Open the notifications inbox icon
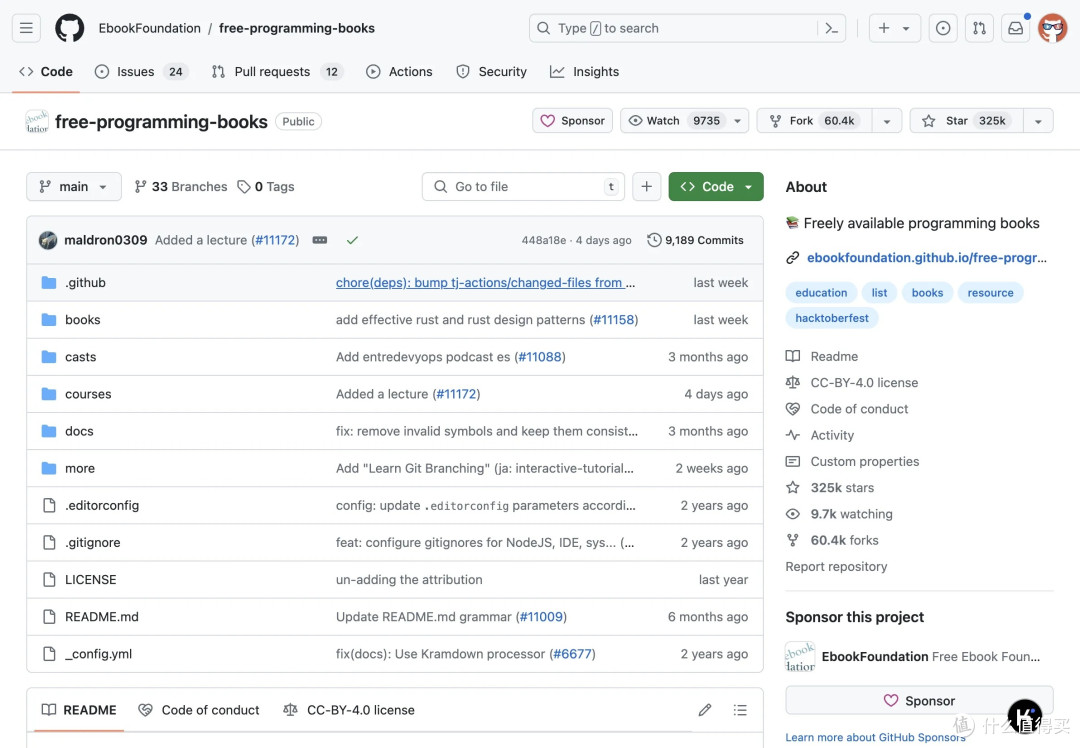The width and height of the screenshot is (1080, 748). [x=1015, y=28]
